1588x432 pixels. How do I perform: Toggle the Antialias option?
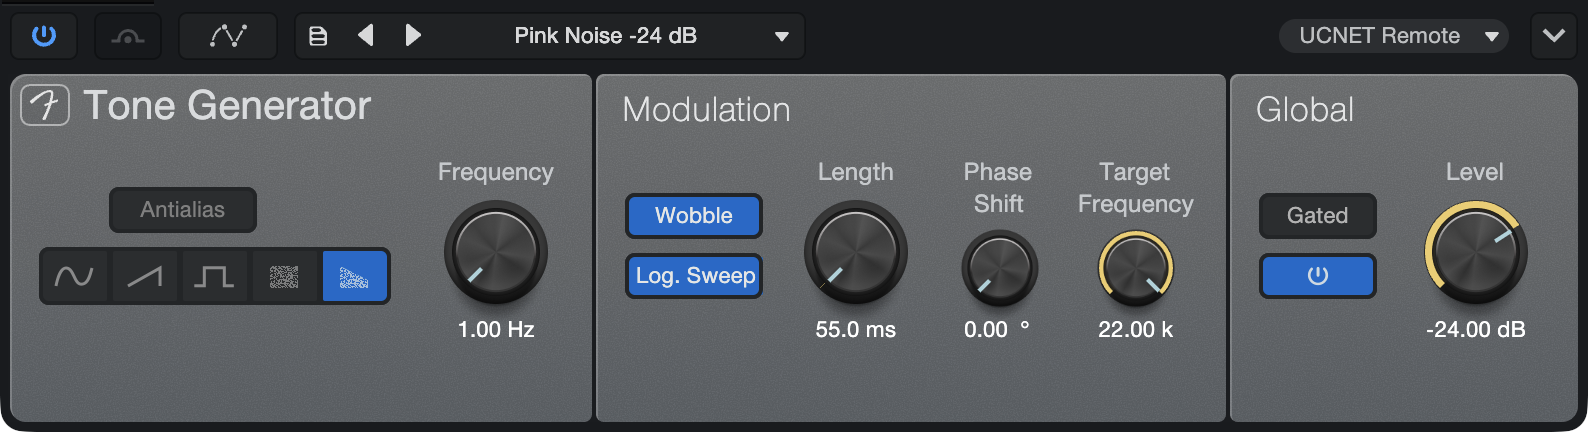point(183,210)
